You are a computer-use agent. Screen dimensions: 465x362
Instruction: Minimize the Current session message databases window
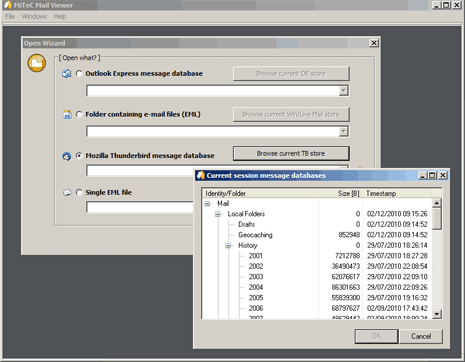(423, 175)
